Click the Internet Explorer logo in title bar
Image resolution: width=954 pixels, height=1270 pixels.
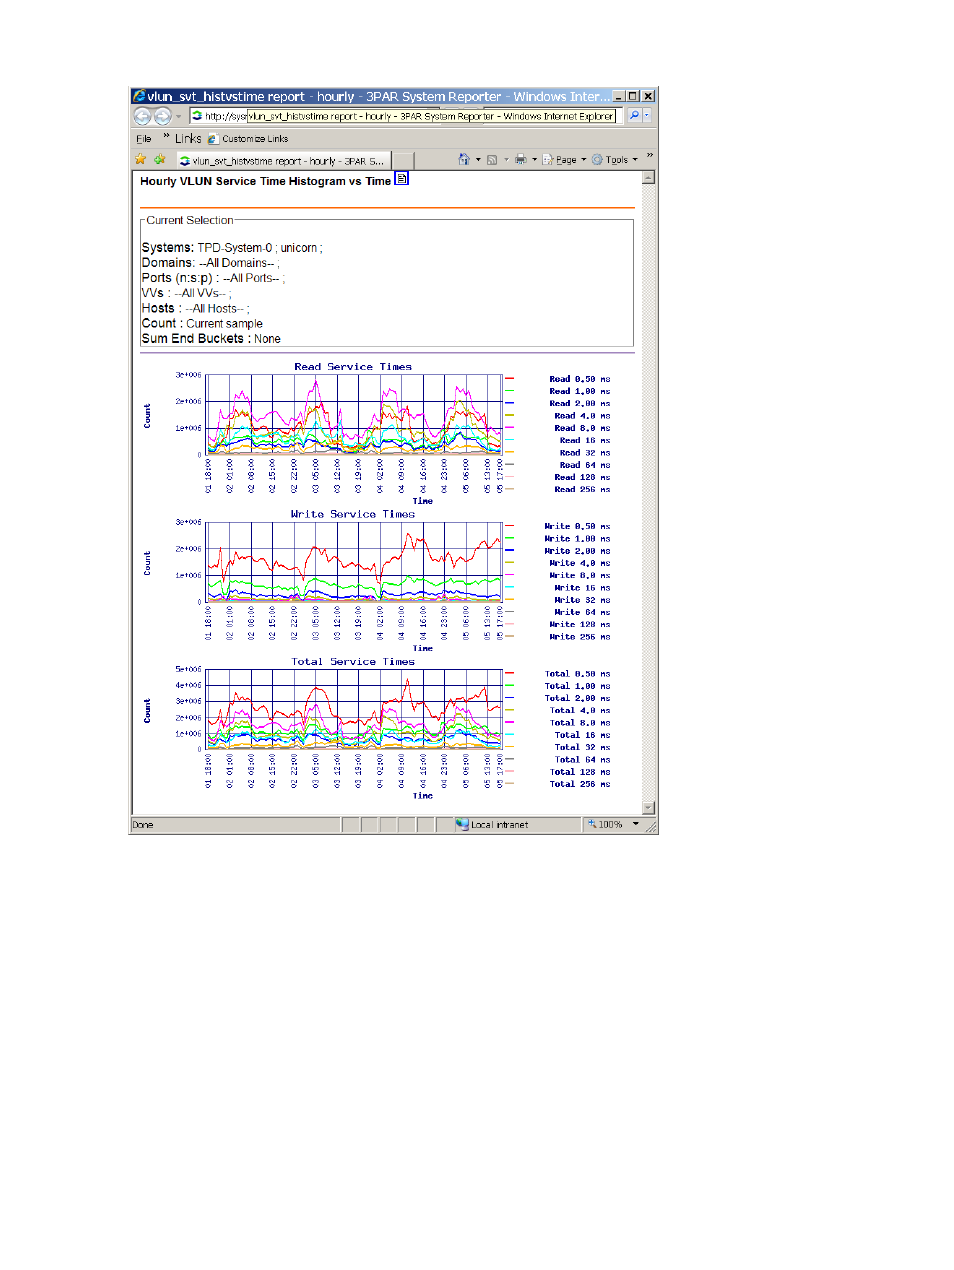139,96
